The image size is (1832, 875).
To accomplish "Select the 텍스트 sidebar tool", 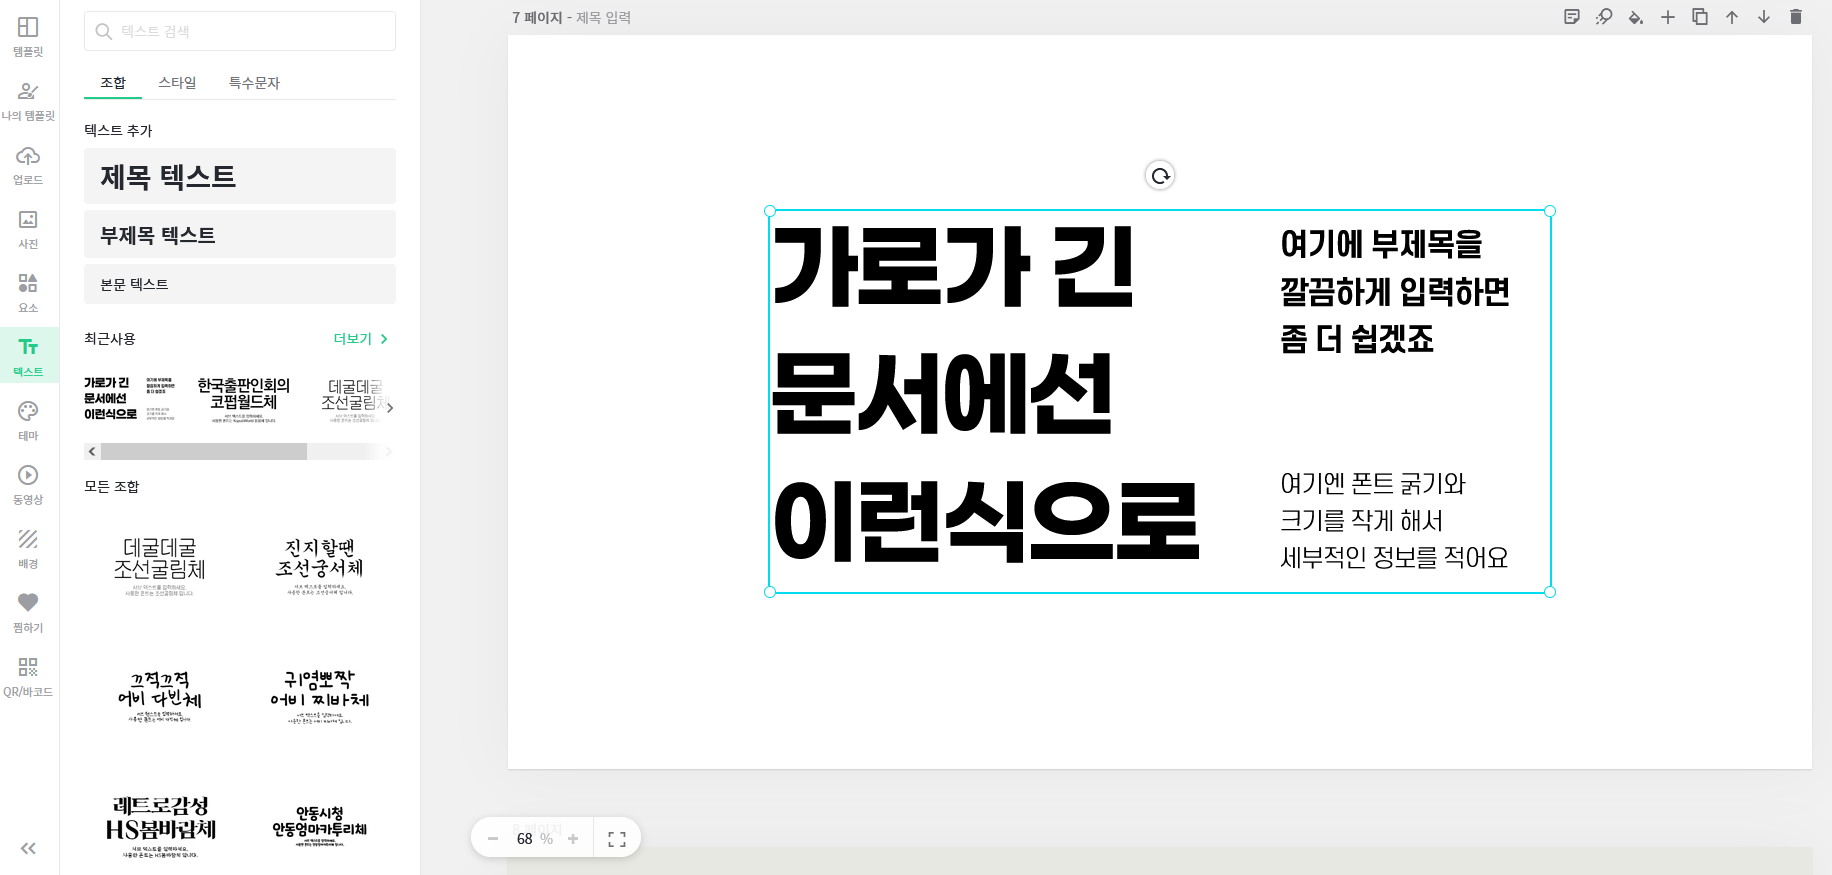I will [x=28, y=357].
